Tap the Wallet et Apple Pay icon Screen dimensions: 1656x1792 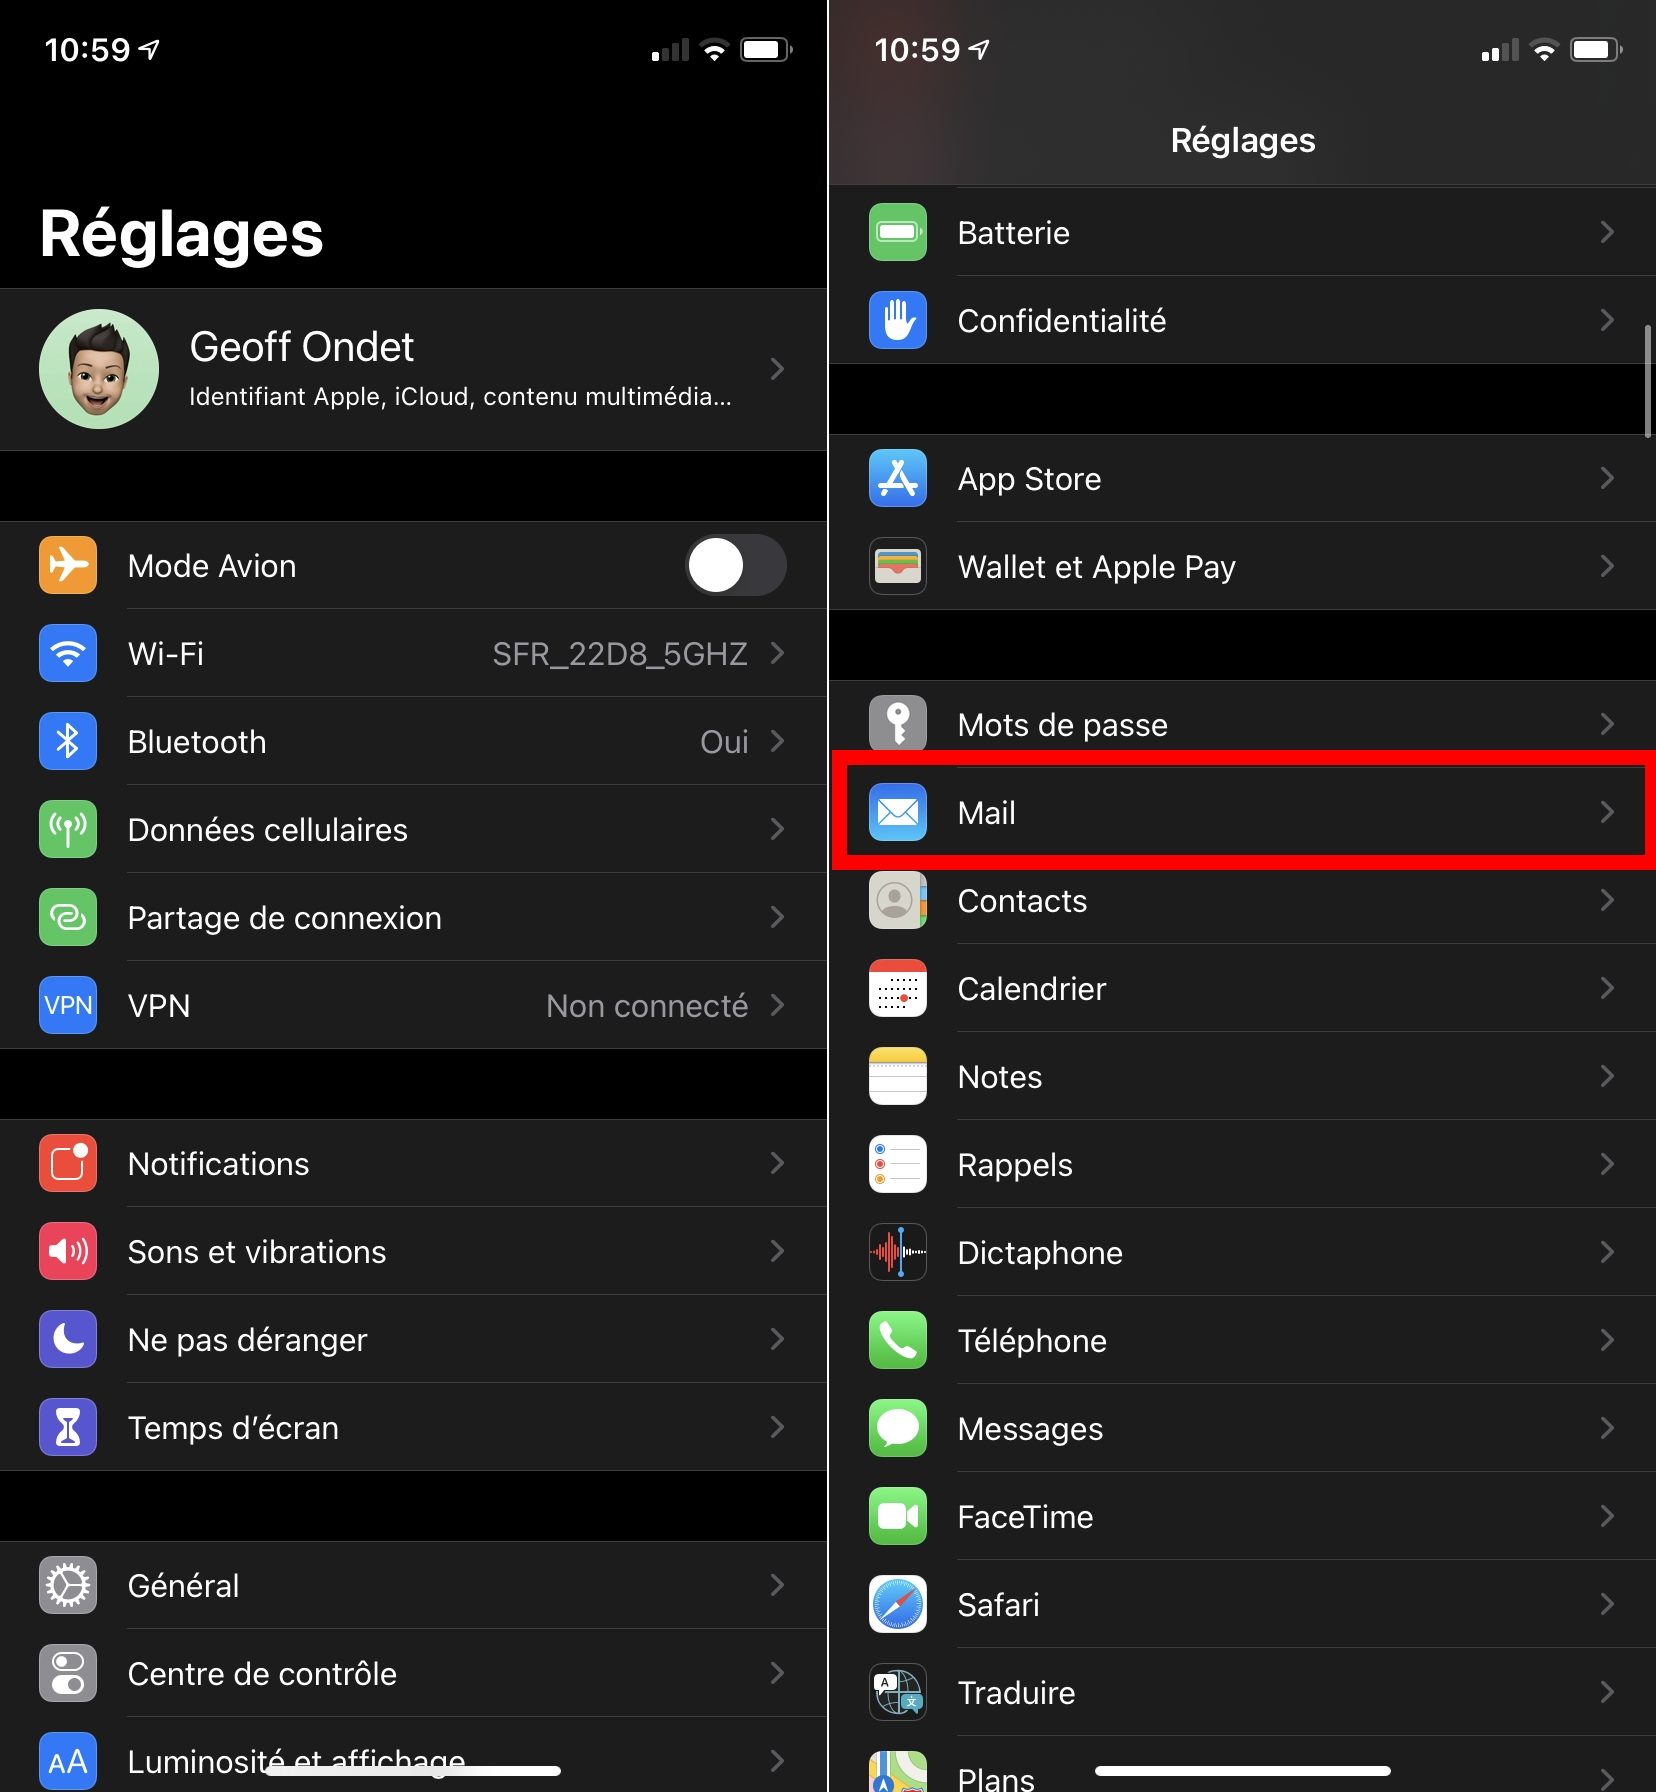click(x=898, y=566)
